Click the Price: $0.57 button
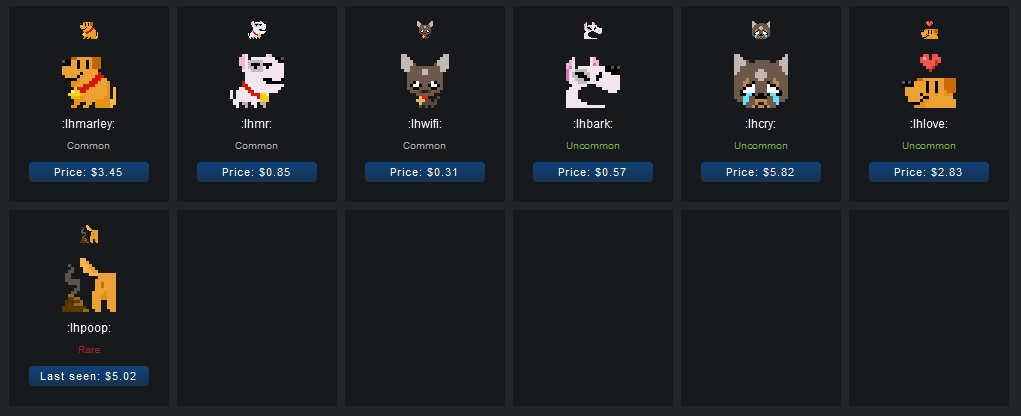The image size is (1021, 416). pyautogui.click(x=593, y=172)
